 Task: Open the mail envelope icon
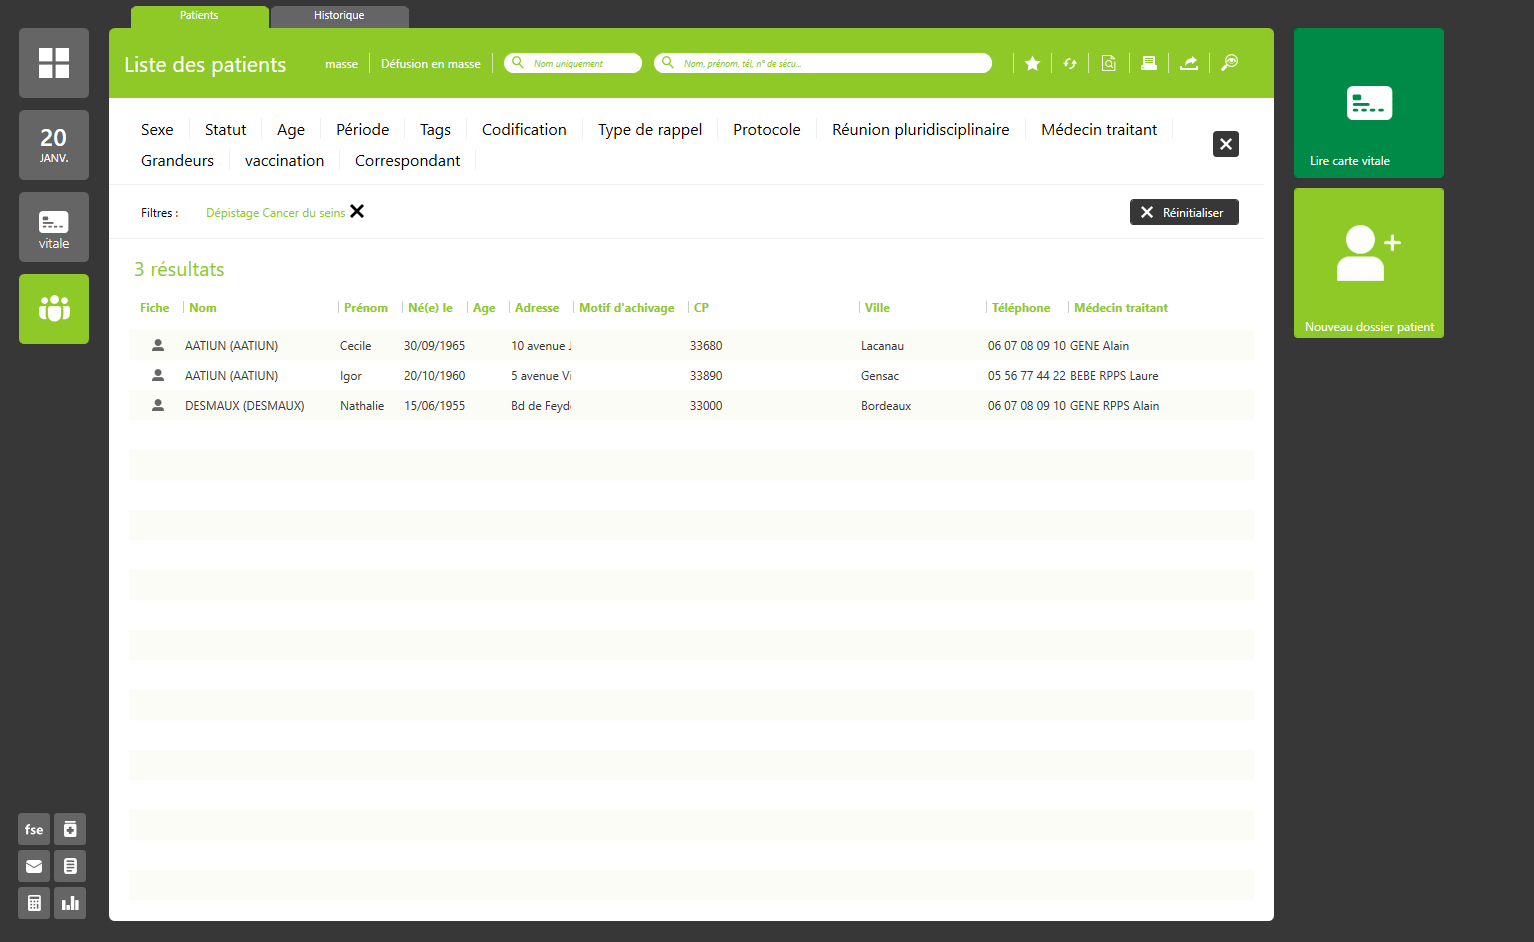(x=34, y=866)
